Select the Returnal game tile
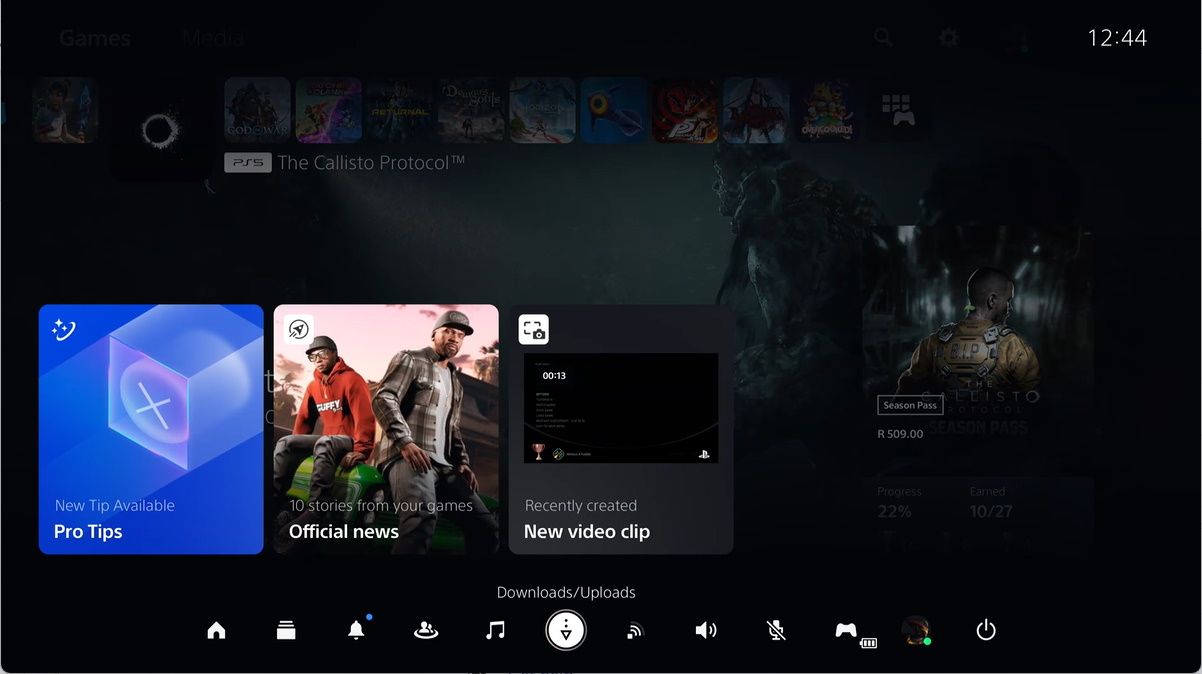This screenshot has width=1202, height=674. (399, 110)
